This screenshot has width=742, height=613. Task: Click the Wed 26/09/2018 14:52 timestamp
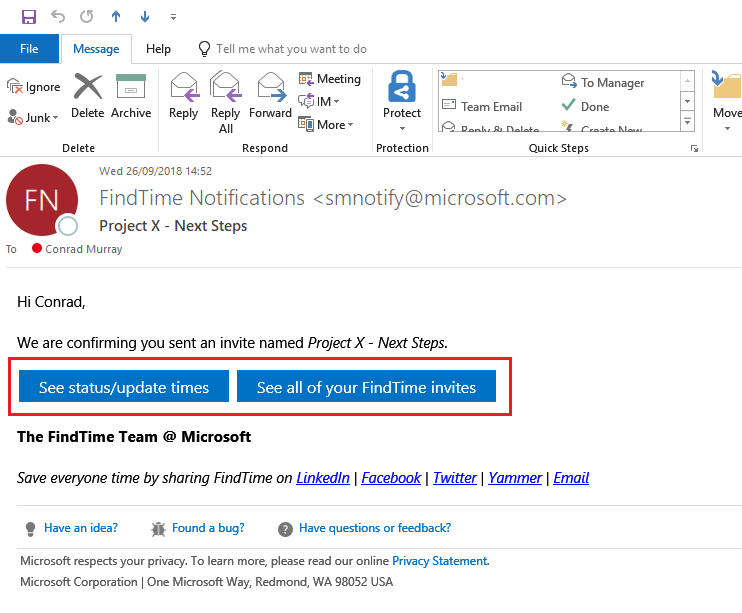pos(155,171)
